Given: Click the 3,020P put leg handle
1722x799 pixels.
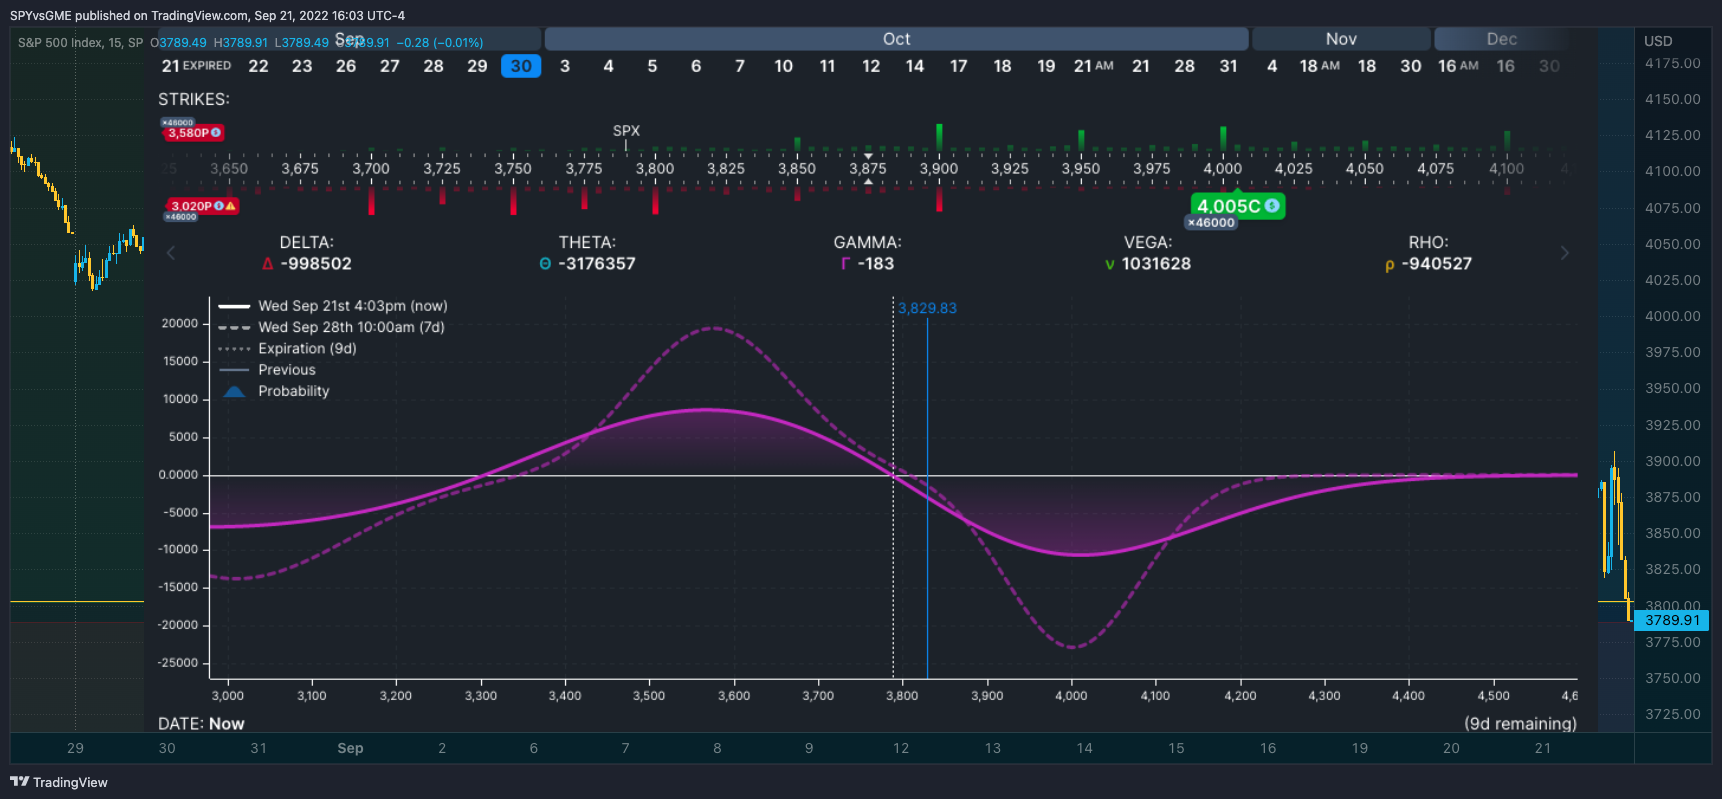Looking at the screenshot, I should coord(202,206).
